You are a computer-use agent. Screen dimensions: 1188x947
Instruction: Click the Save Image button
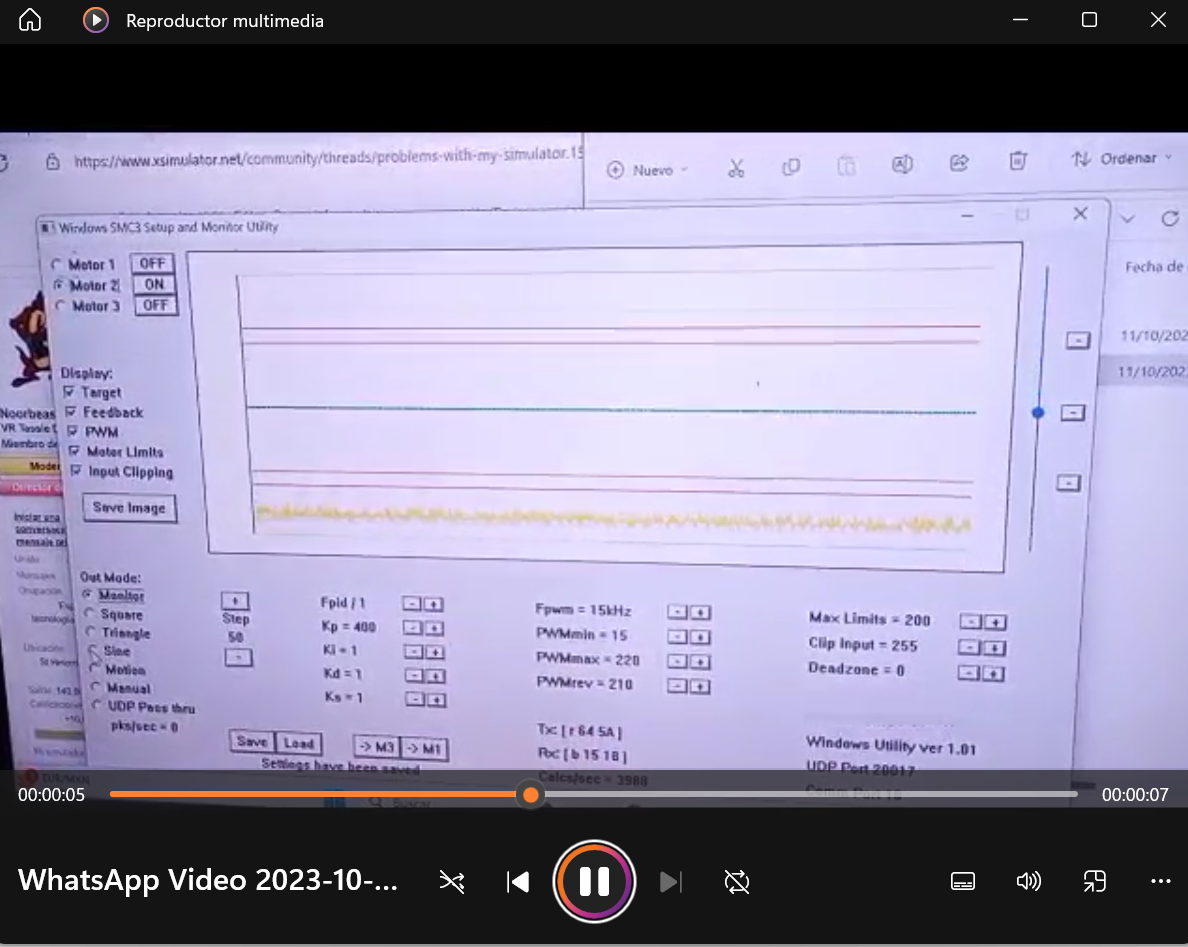point(130,508)
